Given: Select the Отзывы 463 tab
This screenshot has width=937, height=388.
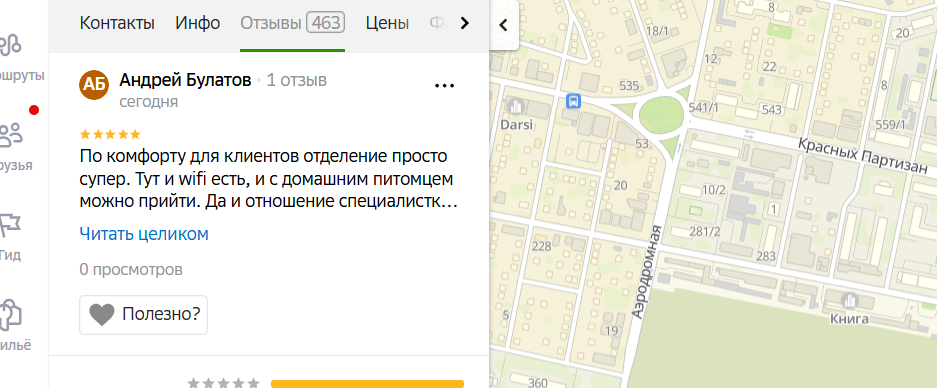Looking at the screenshot, I should (x=292, y=23).
